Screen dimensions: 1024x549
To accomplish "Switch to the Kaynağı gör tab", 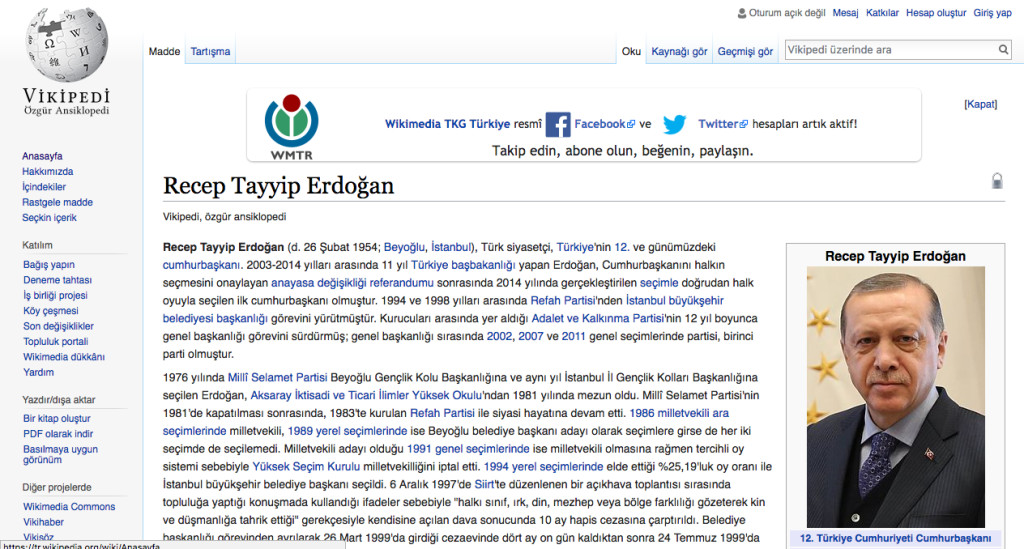I will 679,52.
